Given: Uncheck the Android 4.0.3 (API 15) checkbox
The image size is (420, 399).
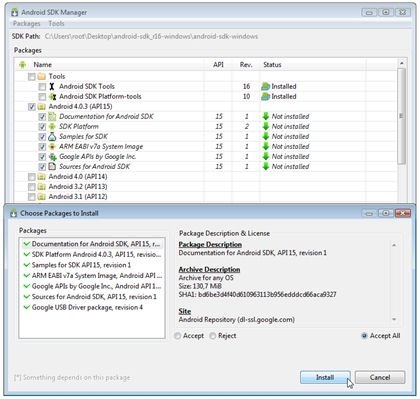Looking at the screenshot, I should pos(32,107).
